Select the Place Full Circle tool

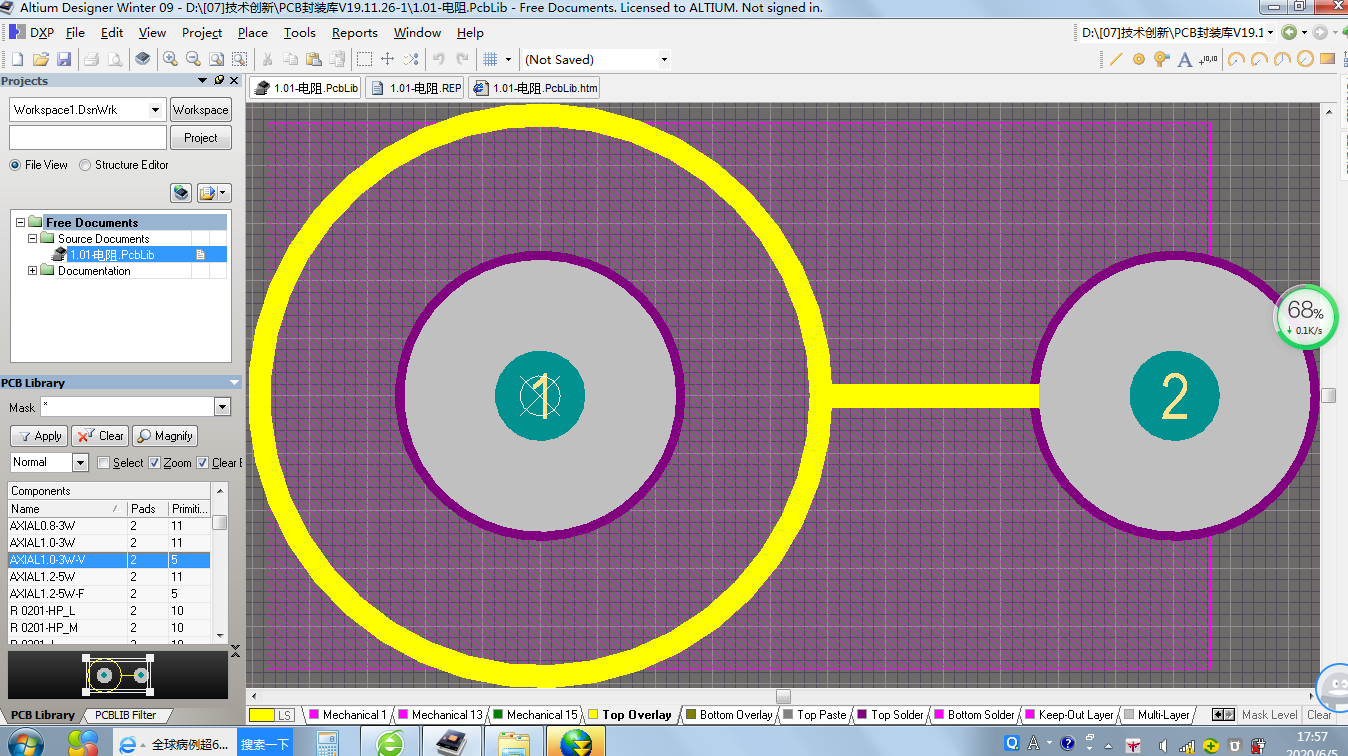pyautogui.click(x=1305, y=60)
